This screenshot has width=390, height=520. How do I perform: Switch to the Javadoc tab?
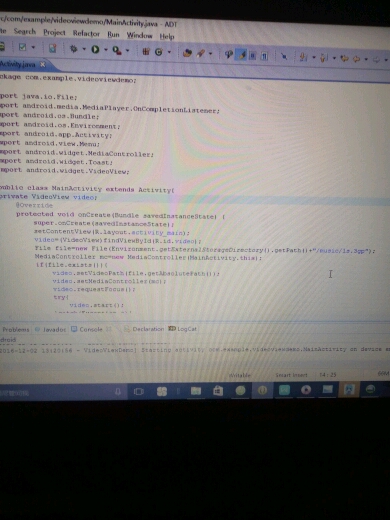point(51,329)
